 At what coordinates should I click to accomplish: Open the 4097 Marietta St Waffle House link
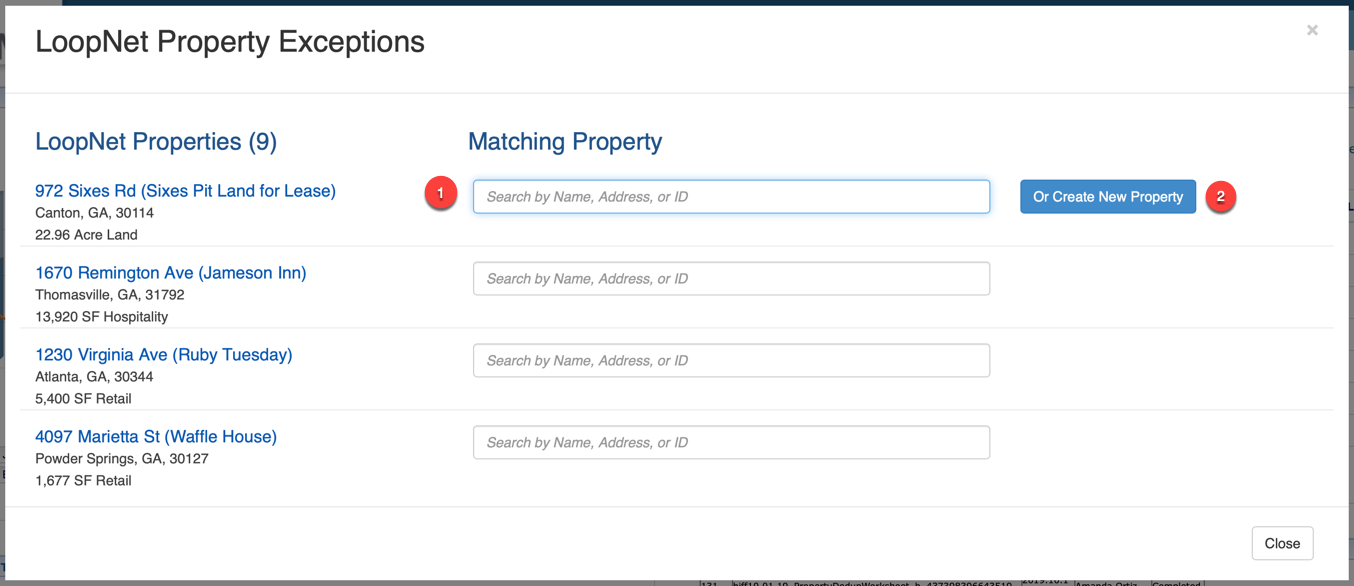tap(155, 437)
